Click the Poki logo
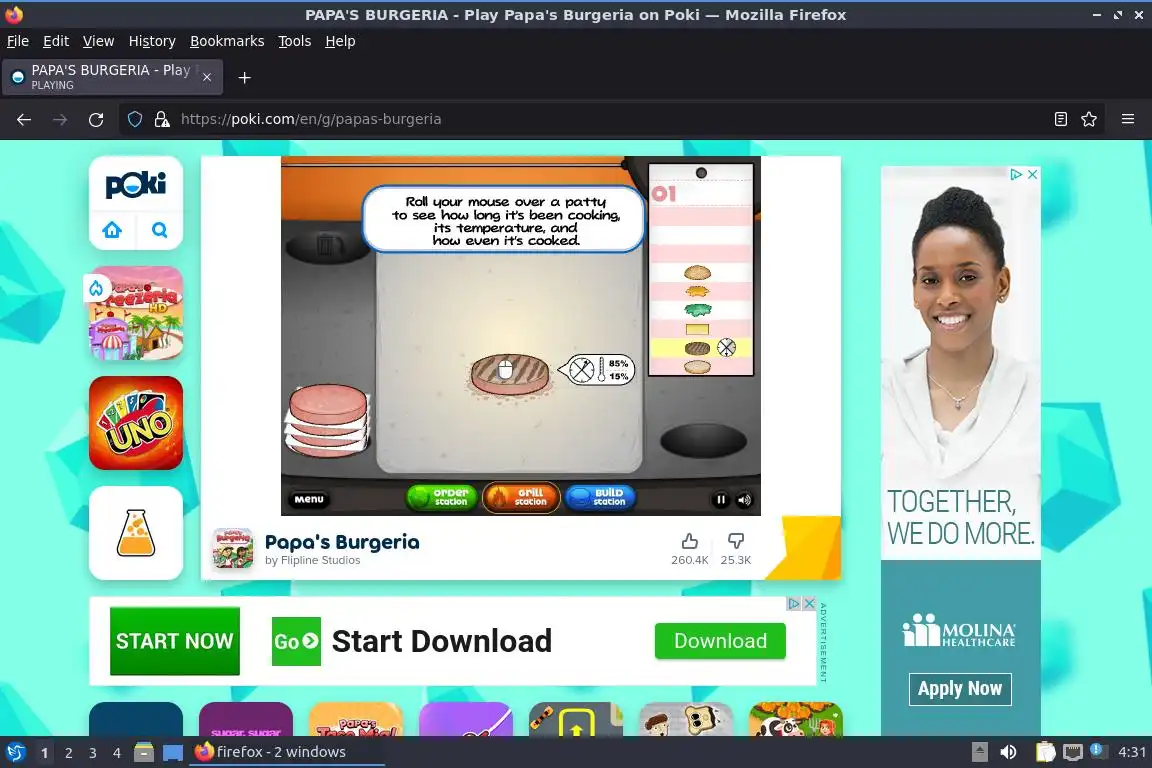1152x768 pixels. [136, 184]
